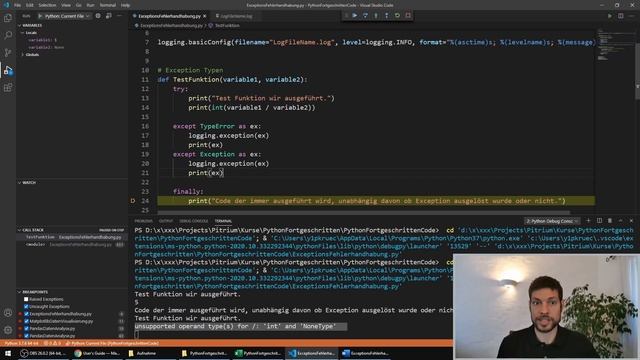Run Python file via editor play icon
640x360 pixels.
[610, 16]
